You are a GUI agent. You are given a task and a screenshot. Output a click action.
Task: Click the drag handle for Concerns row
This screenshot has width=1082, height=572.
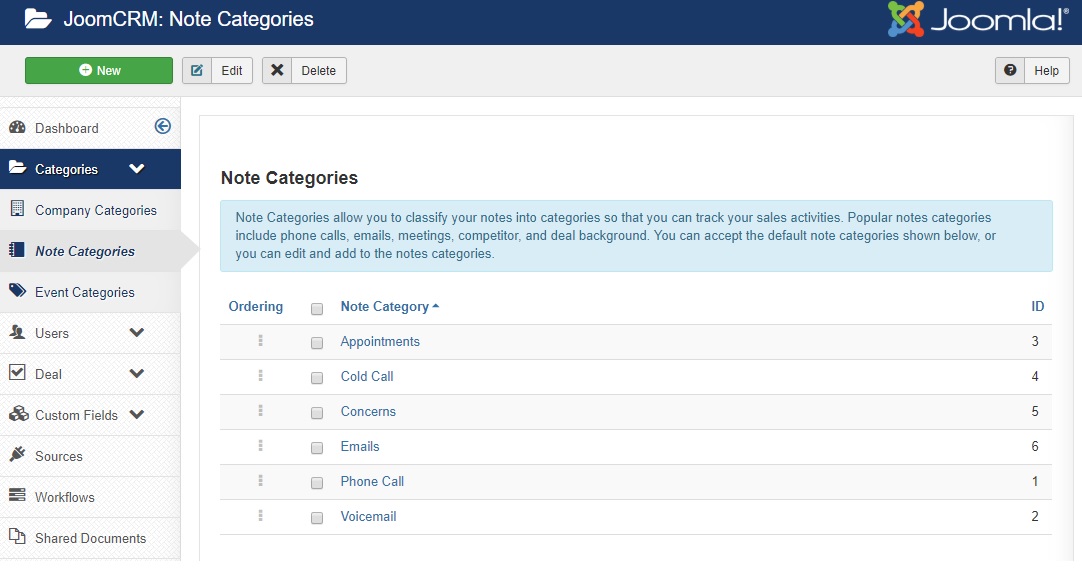coord(261,411)
